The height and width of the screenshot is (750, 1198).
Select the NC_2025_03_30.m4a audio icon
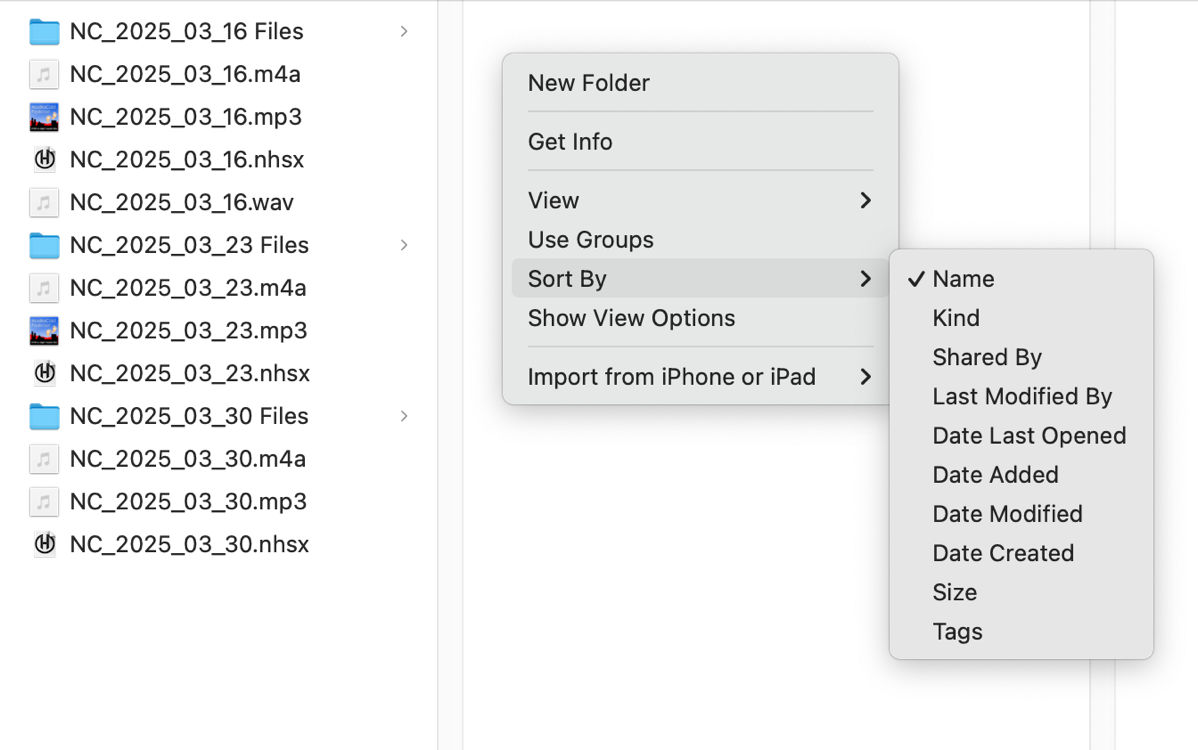pyautogui.click(x=44, y=459)
